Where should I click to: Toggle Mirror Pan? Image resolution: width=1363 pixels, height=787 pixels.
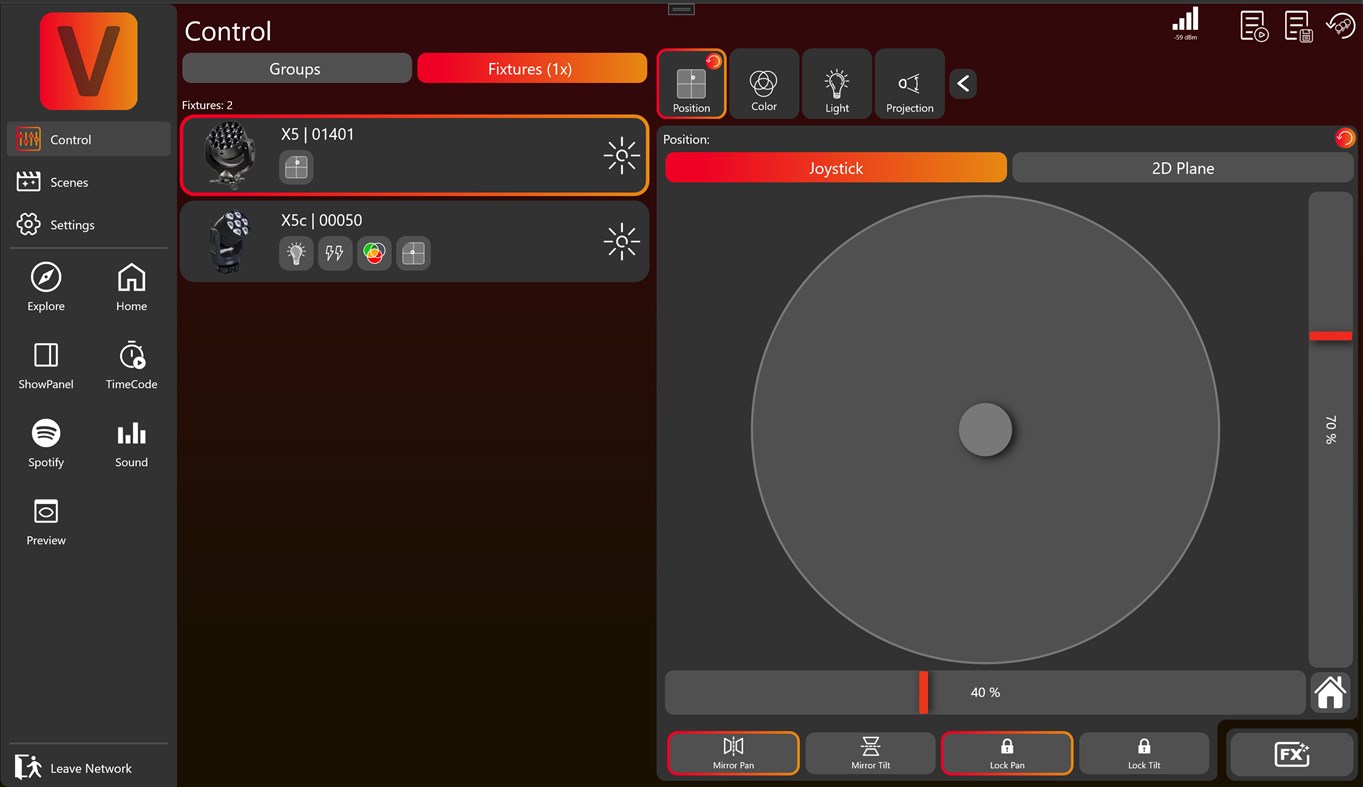(733, 753)
